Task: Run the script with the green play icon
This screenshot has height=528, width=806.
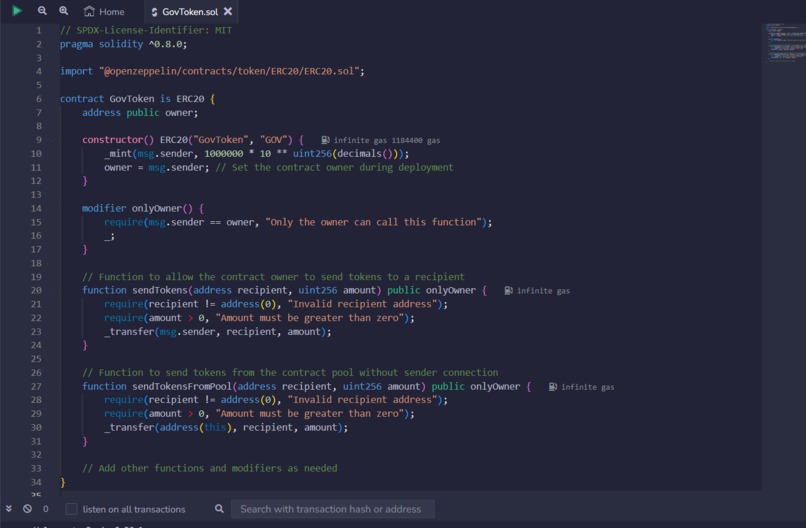Action: tap(17, 11)
